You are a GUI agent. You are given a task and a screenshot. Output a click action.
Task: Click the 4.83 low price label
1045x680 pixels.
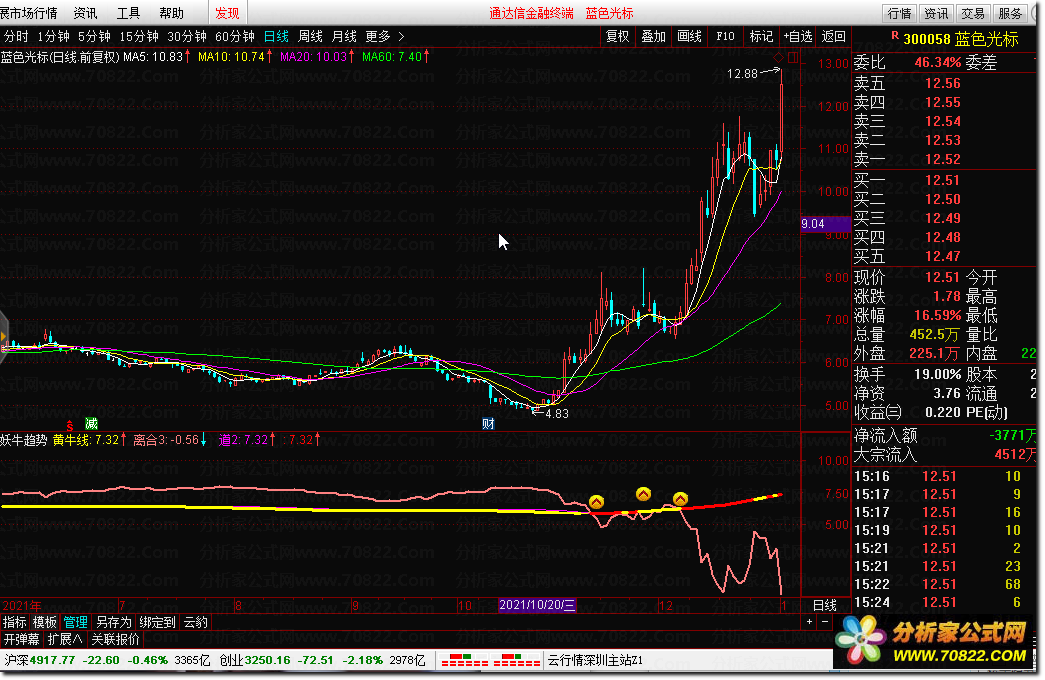tap(557, 413)
